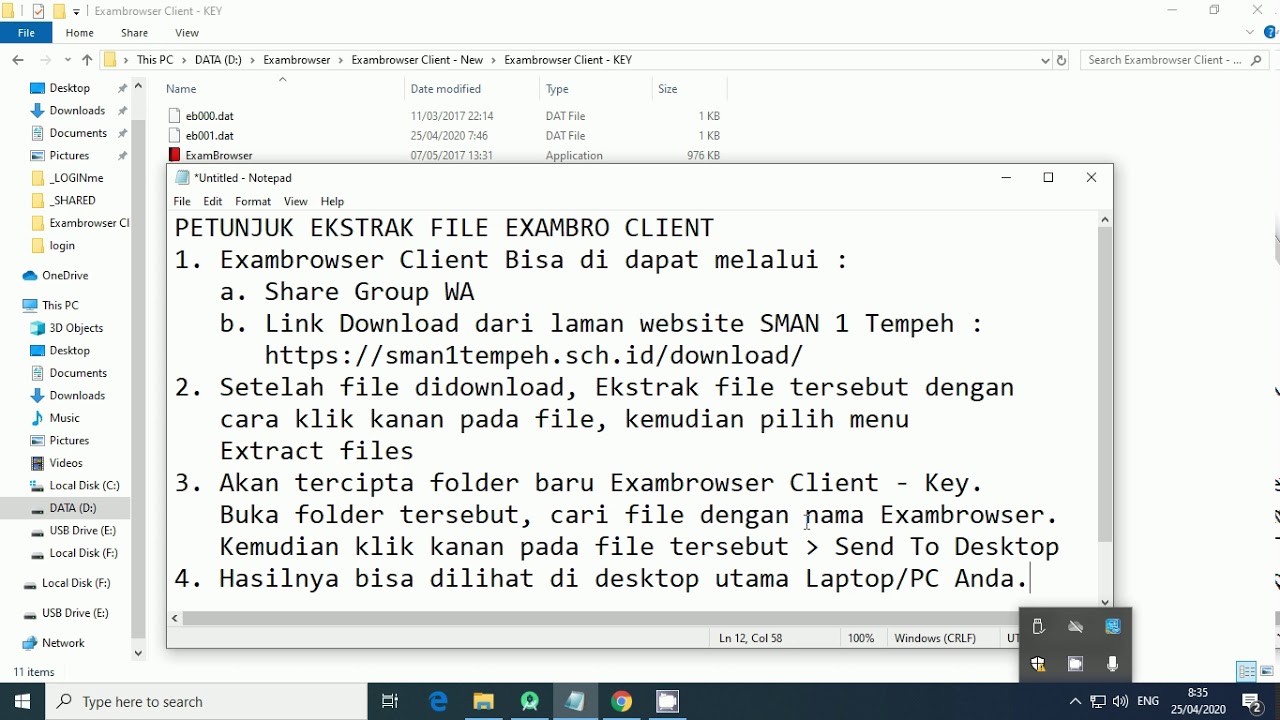Viewport: 1280px width, 720px height.
Task: Click the microphone tray icon
Action: (1113, 664)
